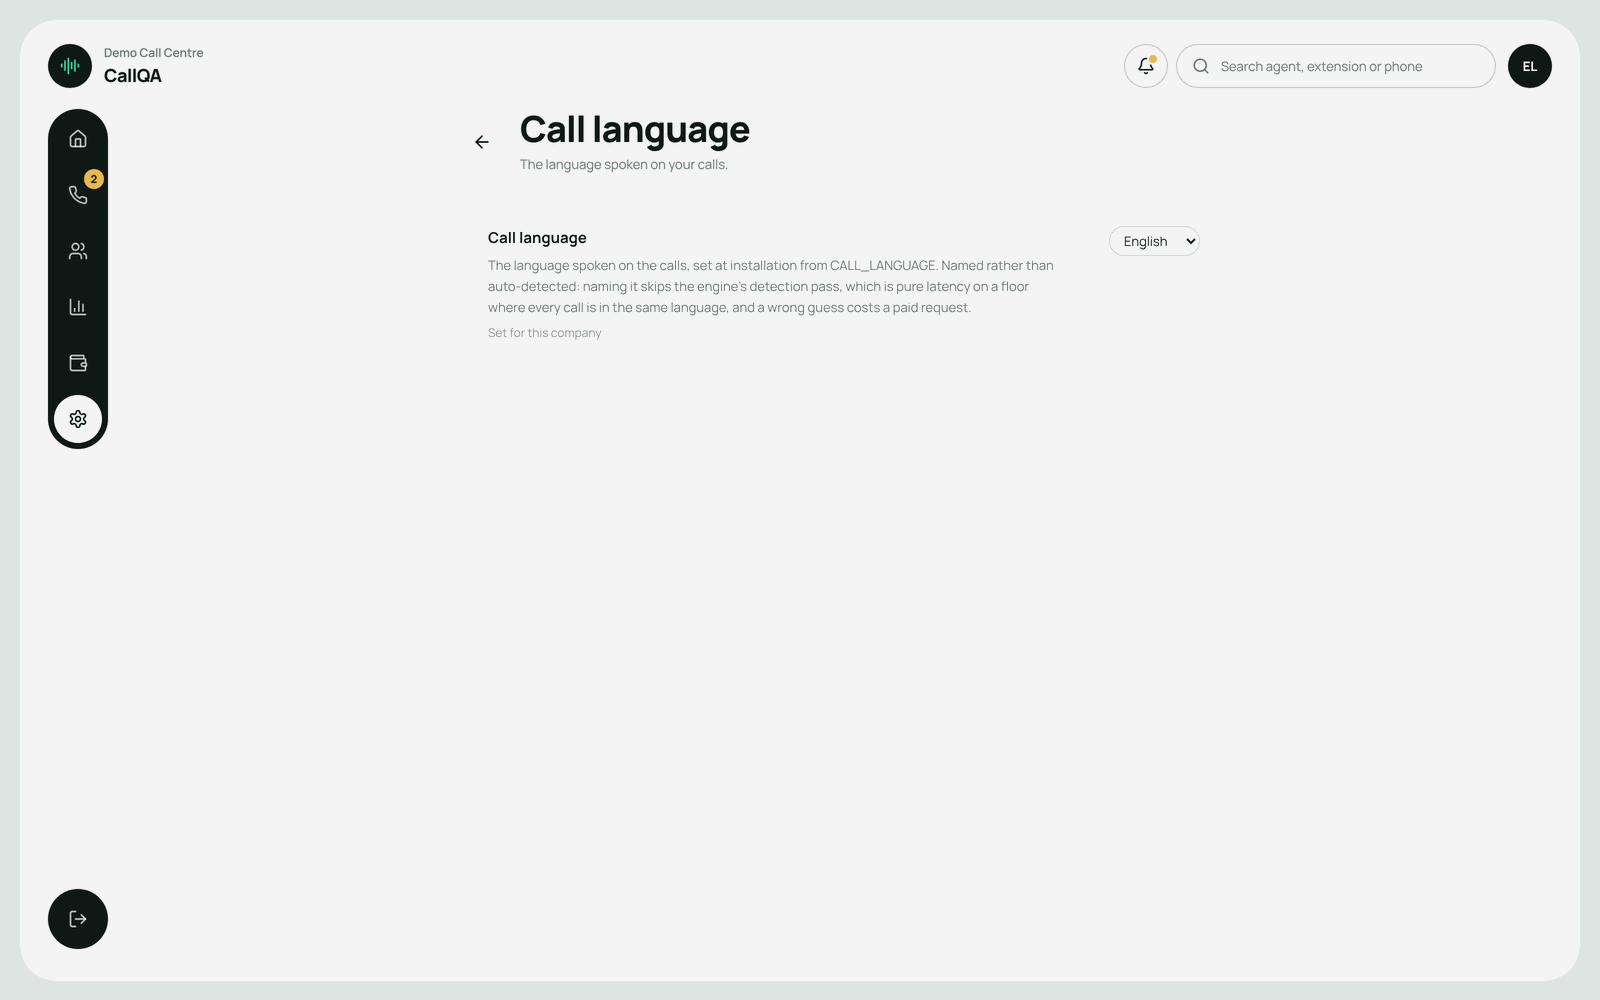Open the Agents people section
The width and height of the screenshot is (1600, 1000).
click(78, 251)
